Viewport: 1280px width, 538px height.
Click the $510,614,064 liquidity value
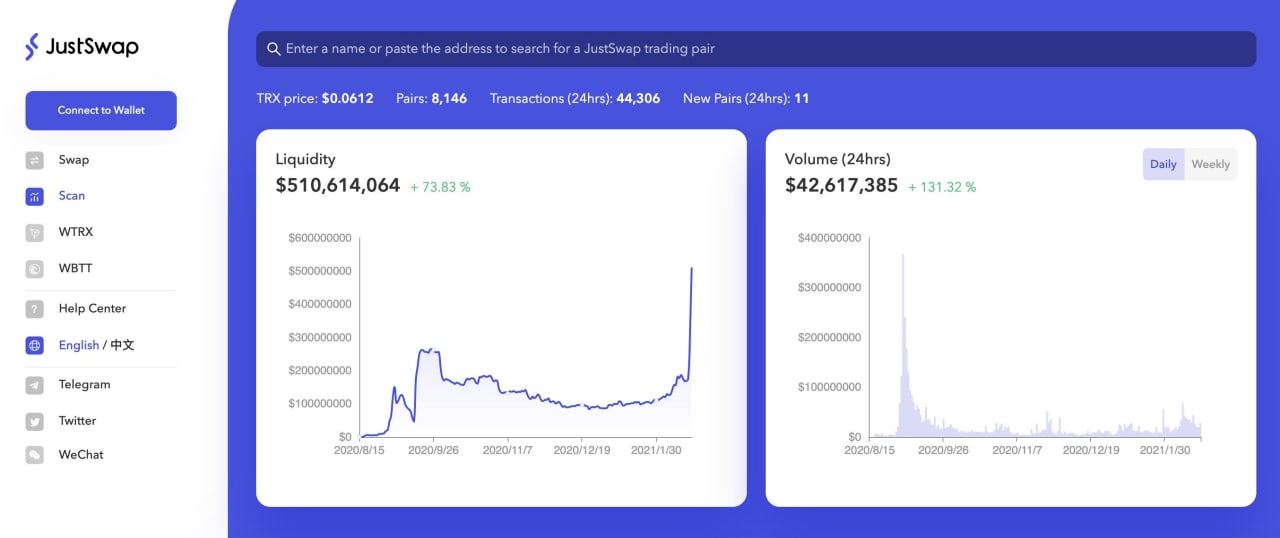click(x=338, y=185)
